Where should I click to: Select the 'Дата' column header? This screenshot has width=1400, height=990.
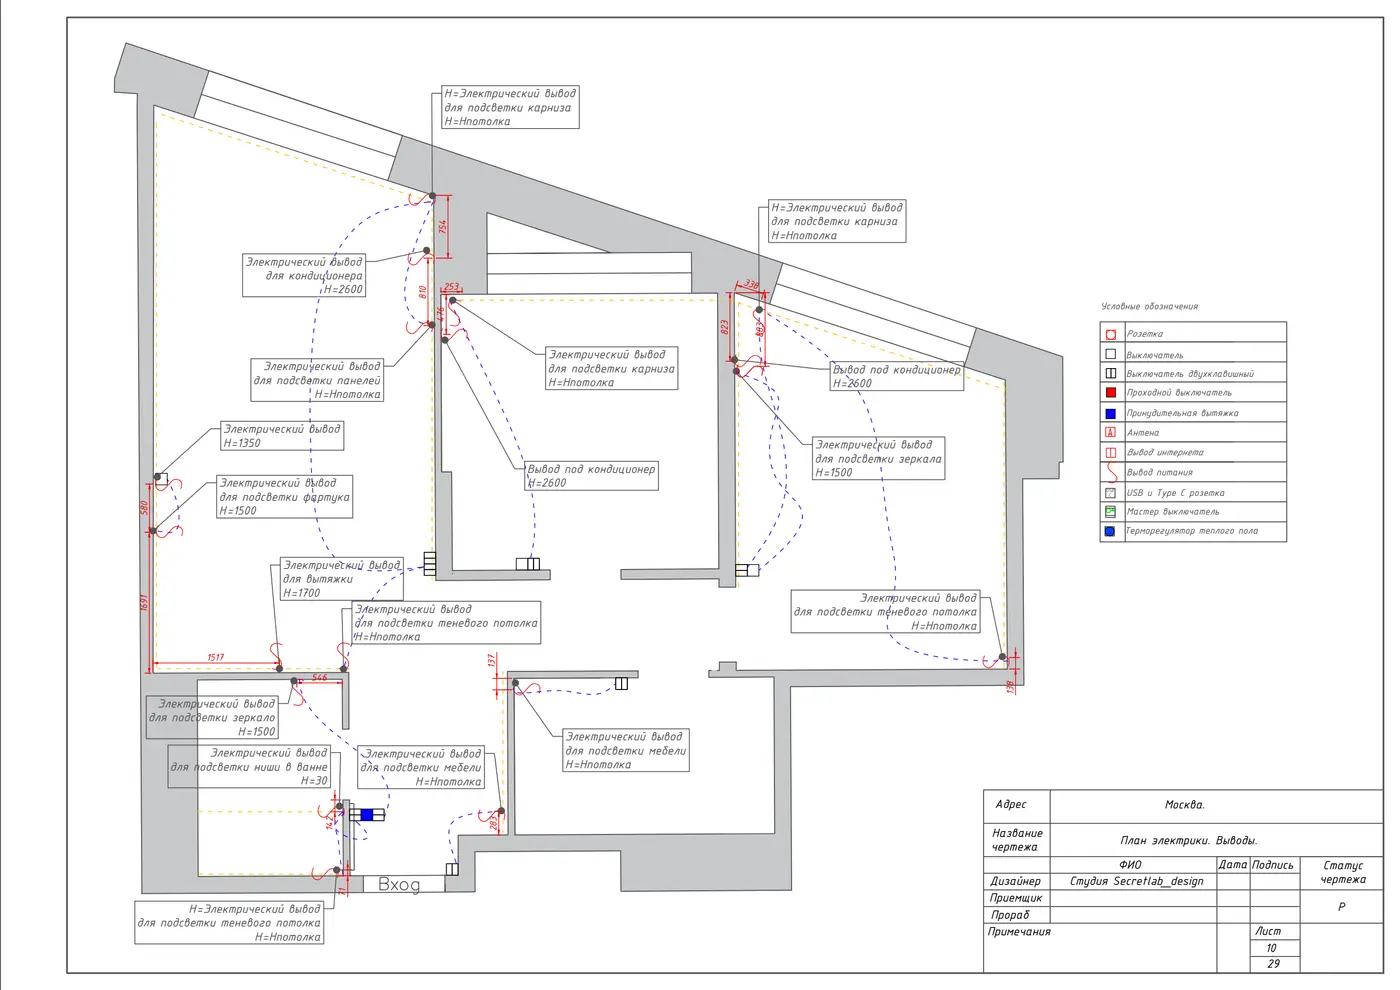click(x=1233, y=865)
